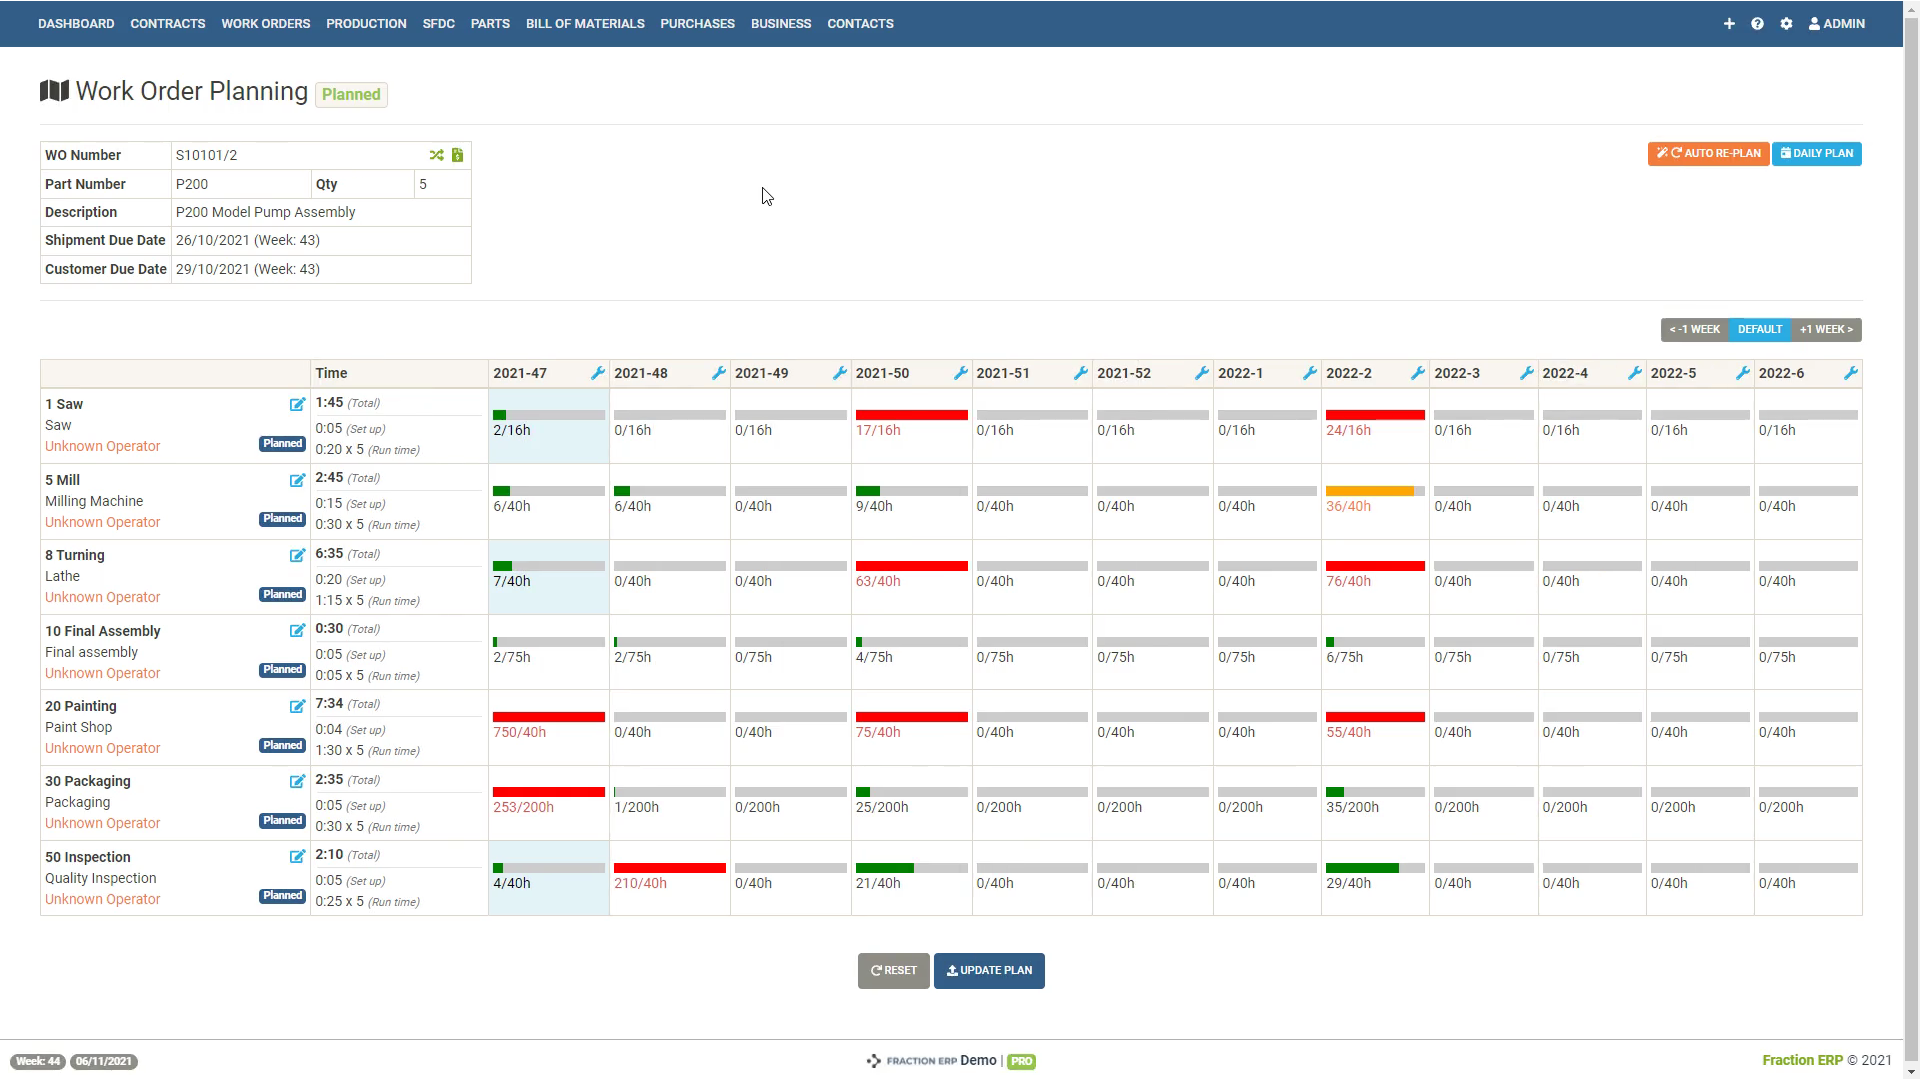Click inside the Qty input field
This screenshot has width=1920, height=1080.
(x=442, y=184)
